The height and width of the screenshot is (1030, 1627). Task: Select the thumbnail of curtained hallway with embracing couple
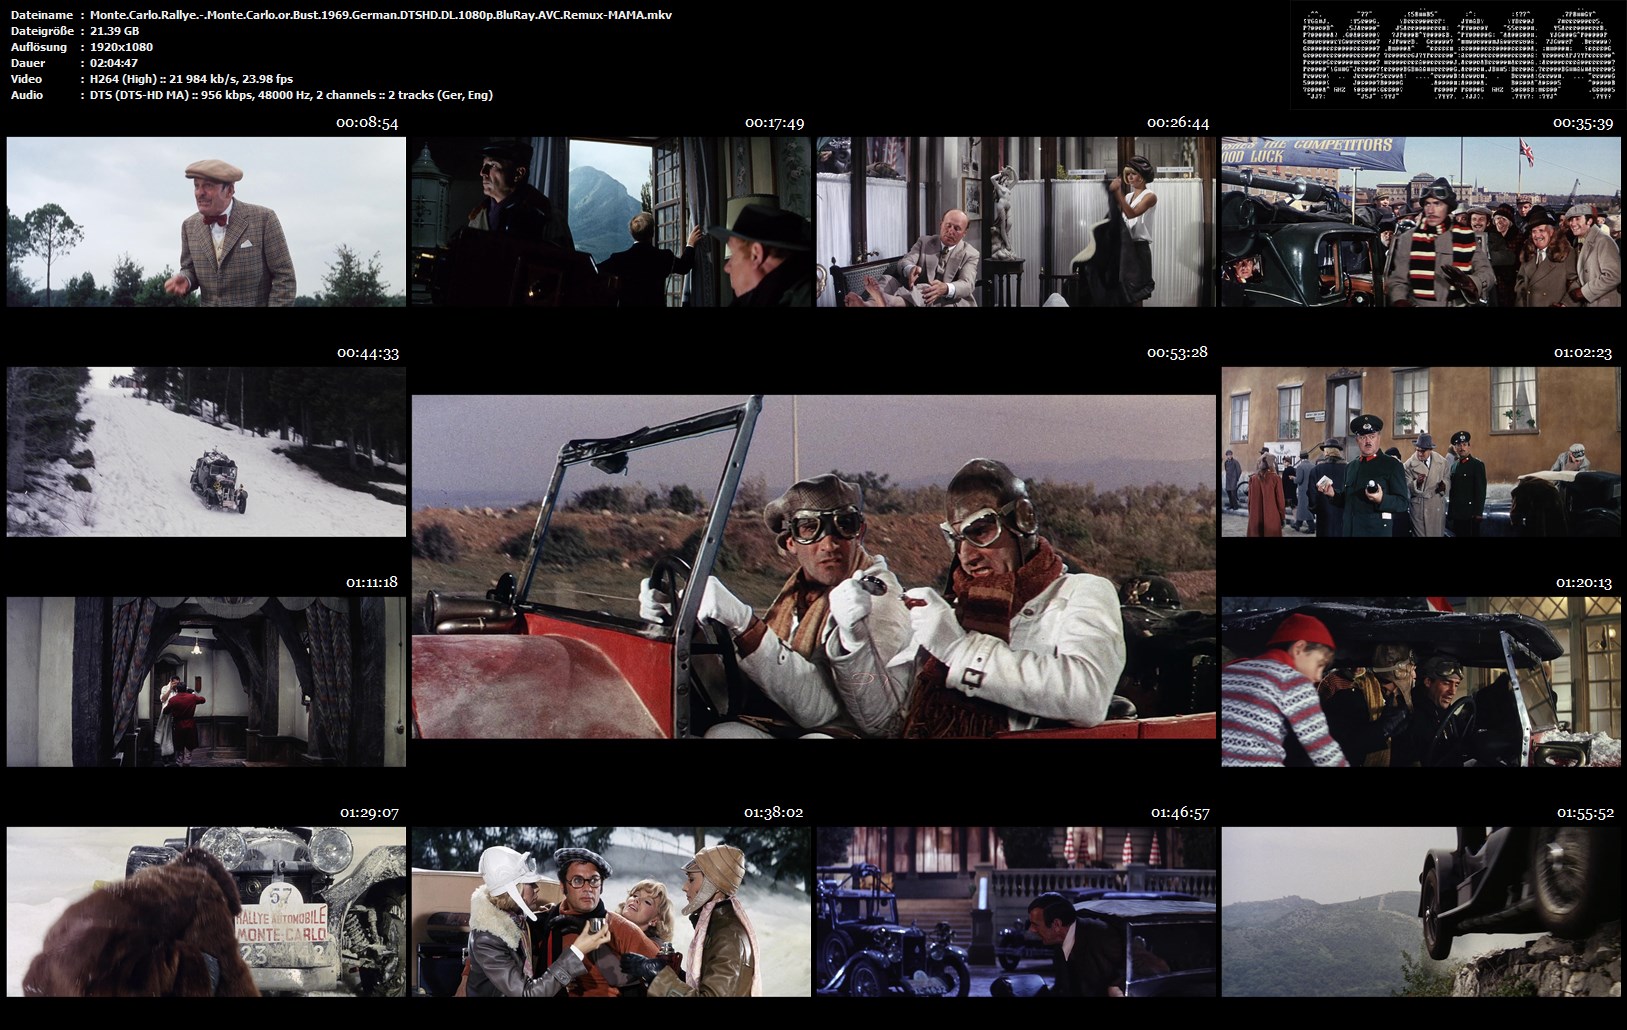point(206,682)
